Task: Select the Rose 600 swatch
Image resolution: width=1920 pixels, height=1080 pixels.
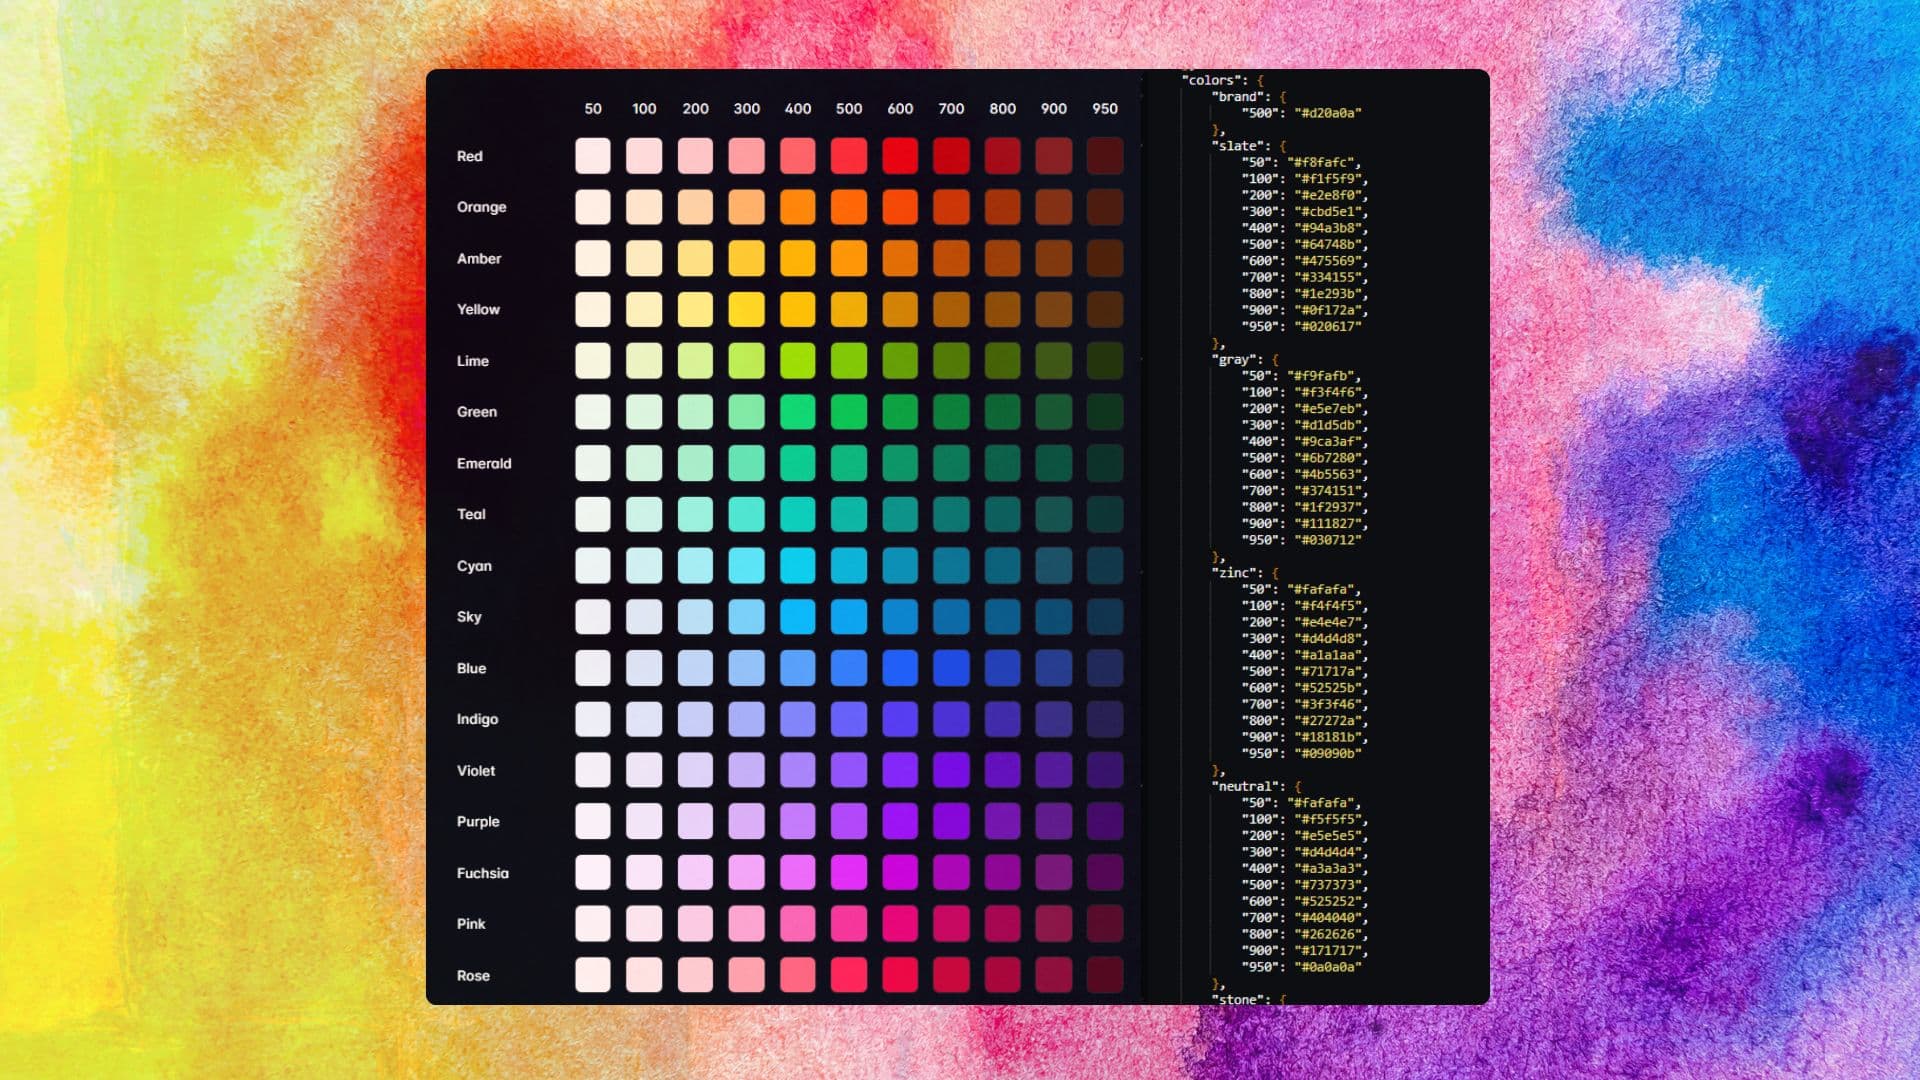Action: pyautogui.click(x=900, y=975)
